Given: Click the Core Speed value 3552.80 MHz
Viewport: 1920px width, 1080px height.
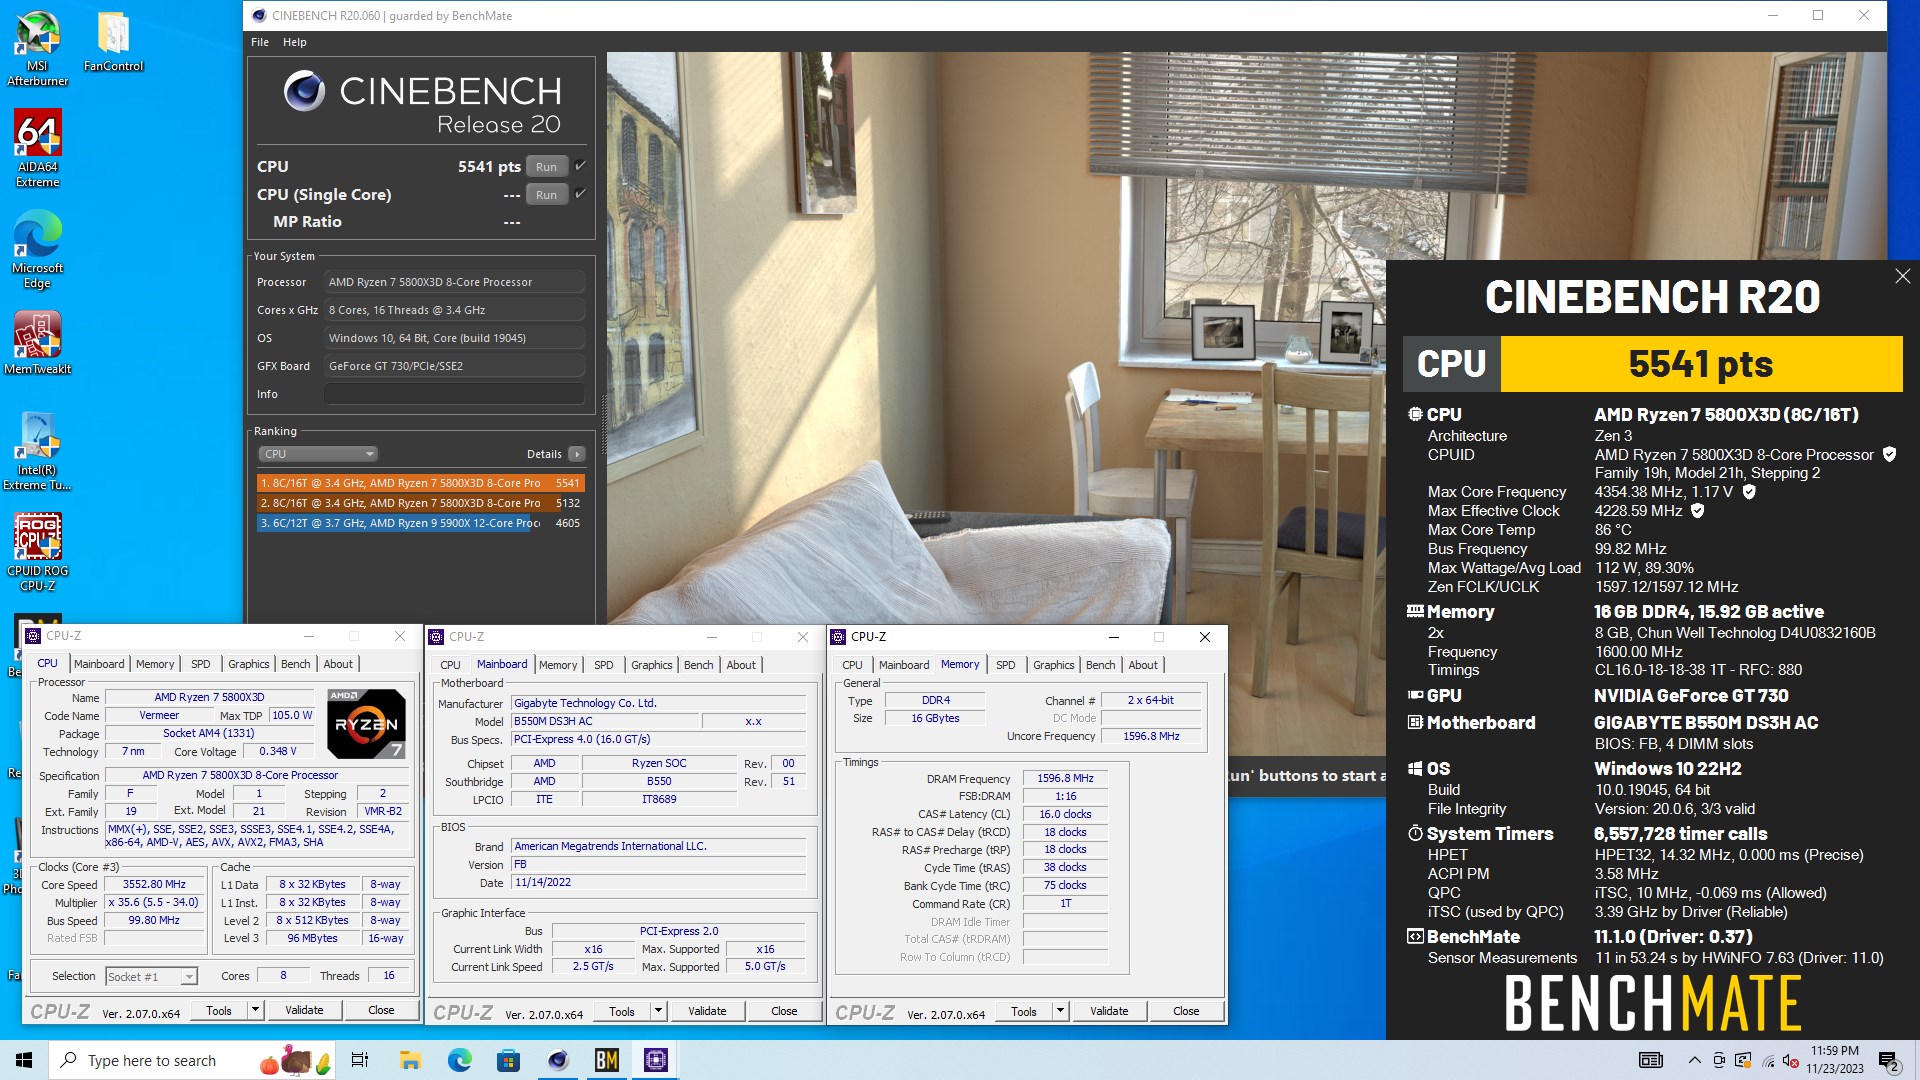Looking at the screenshot, I should click(x=154, y=885).
